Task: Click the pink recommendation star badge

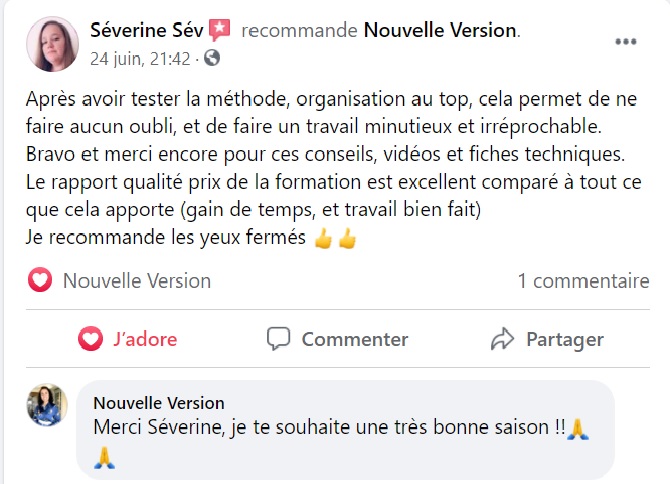Action: point(219,31)
